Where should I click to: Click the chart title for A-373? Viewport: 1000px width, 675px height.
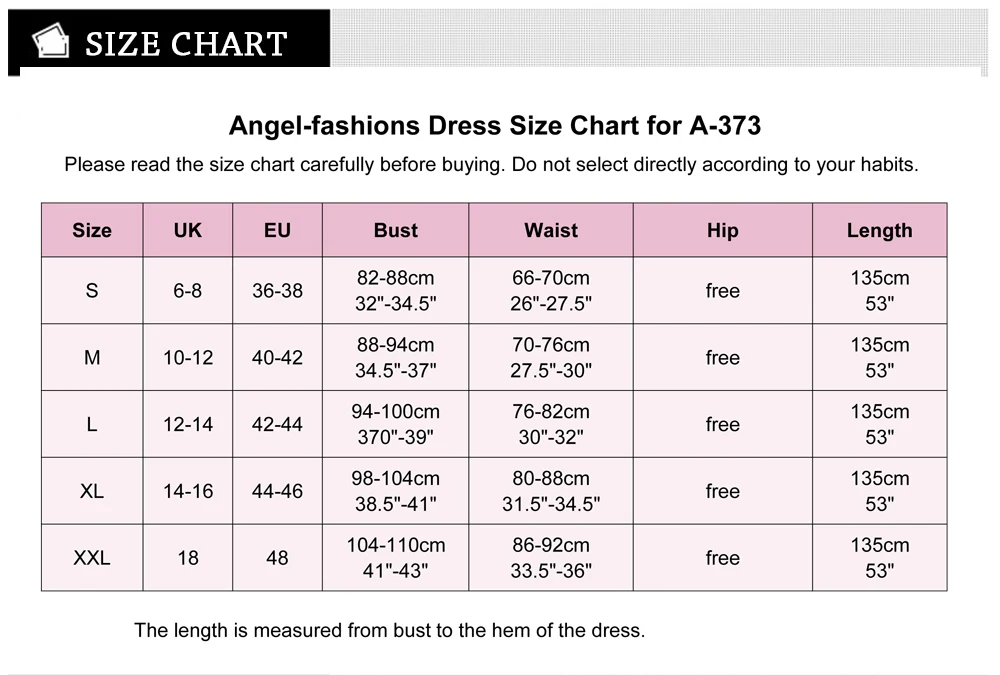(x=495, y=126)
